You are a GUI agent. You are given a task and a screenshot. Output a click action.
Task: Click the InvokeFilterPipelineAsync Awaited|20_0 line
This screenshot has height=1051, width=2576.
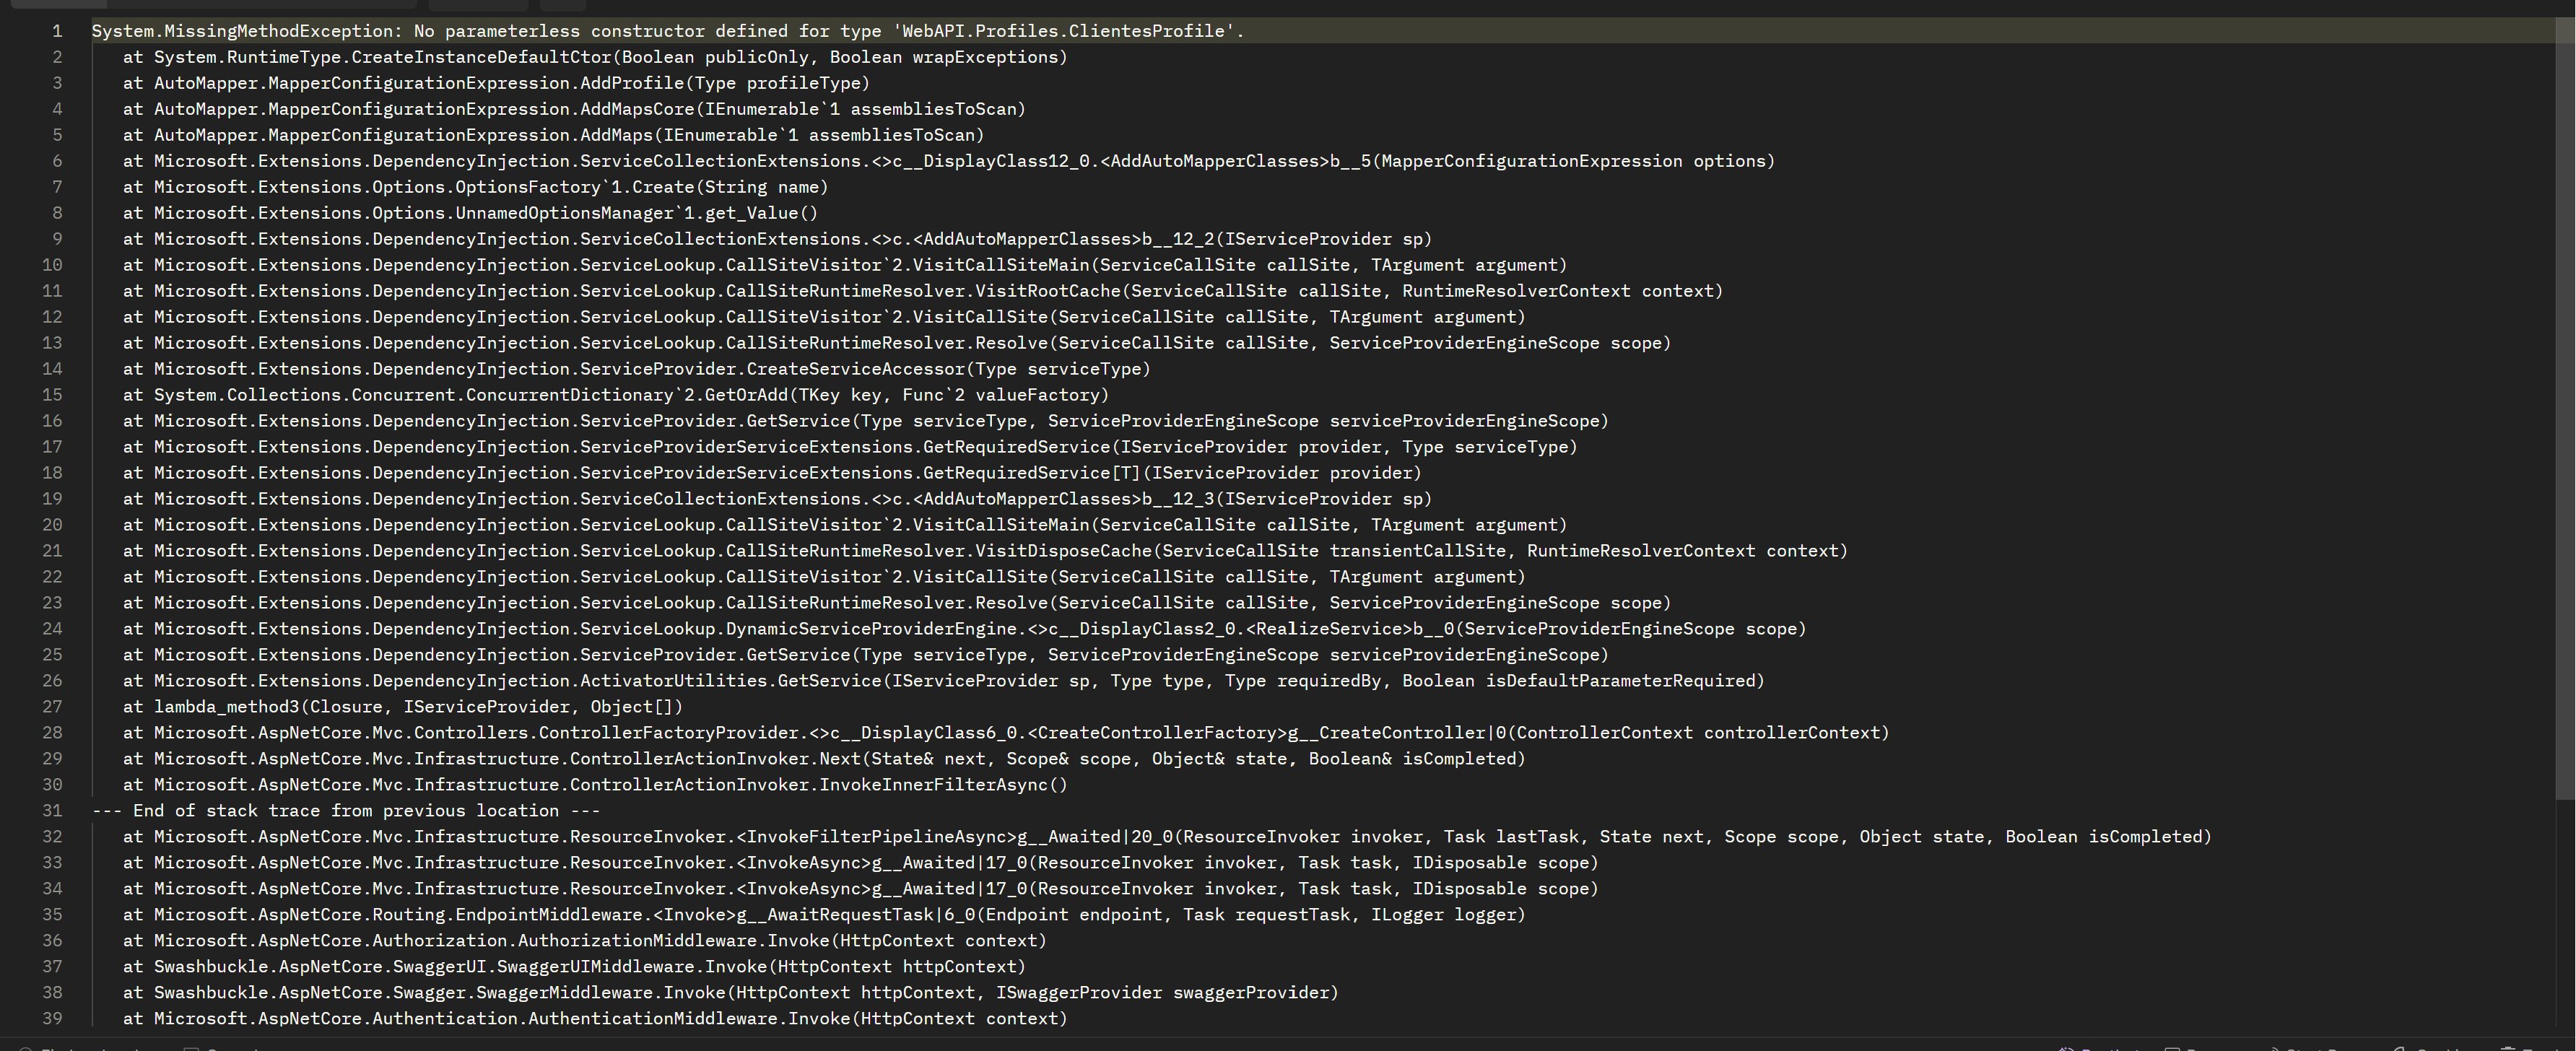coord(1167,837)
